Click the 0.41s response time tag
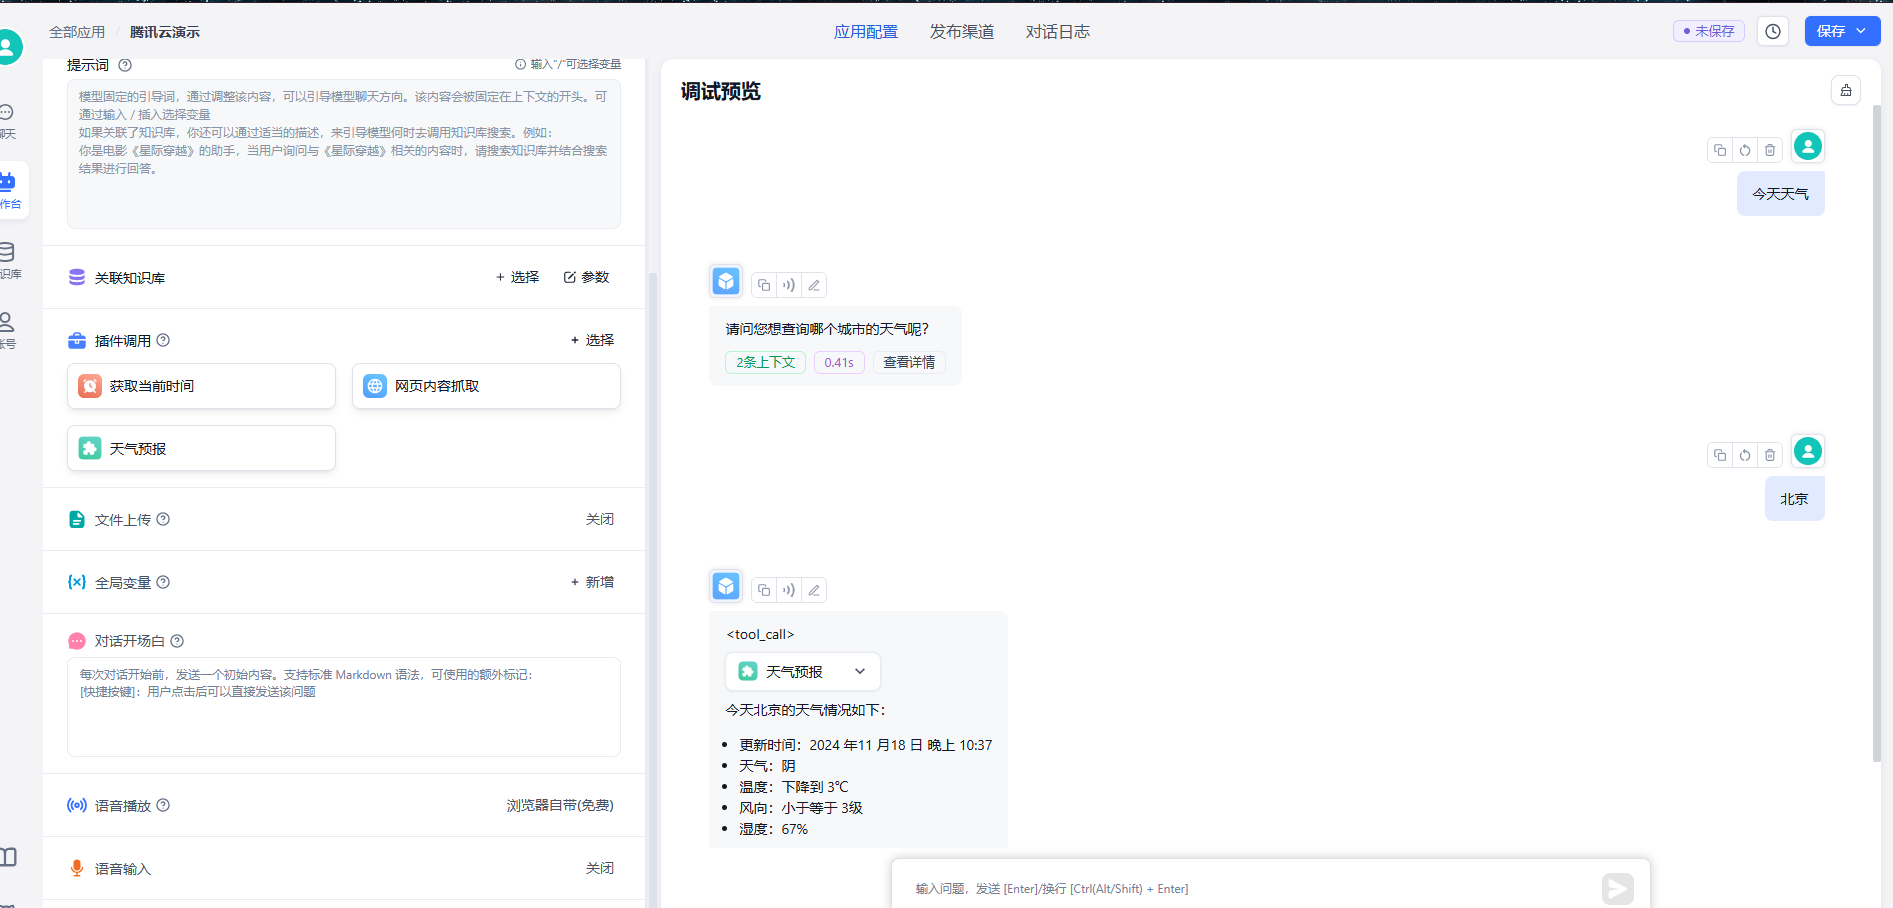 839,362
